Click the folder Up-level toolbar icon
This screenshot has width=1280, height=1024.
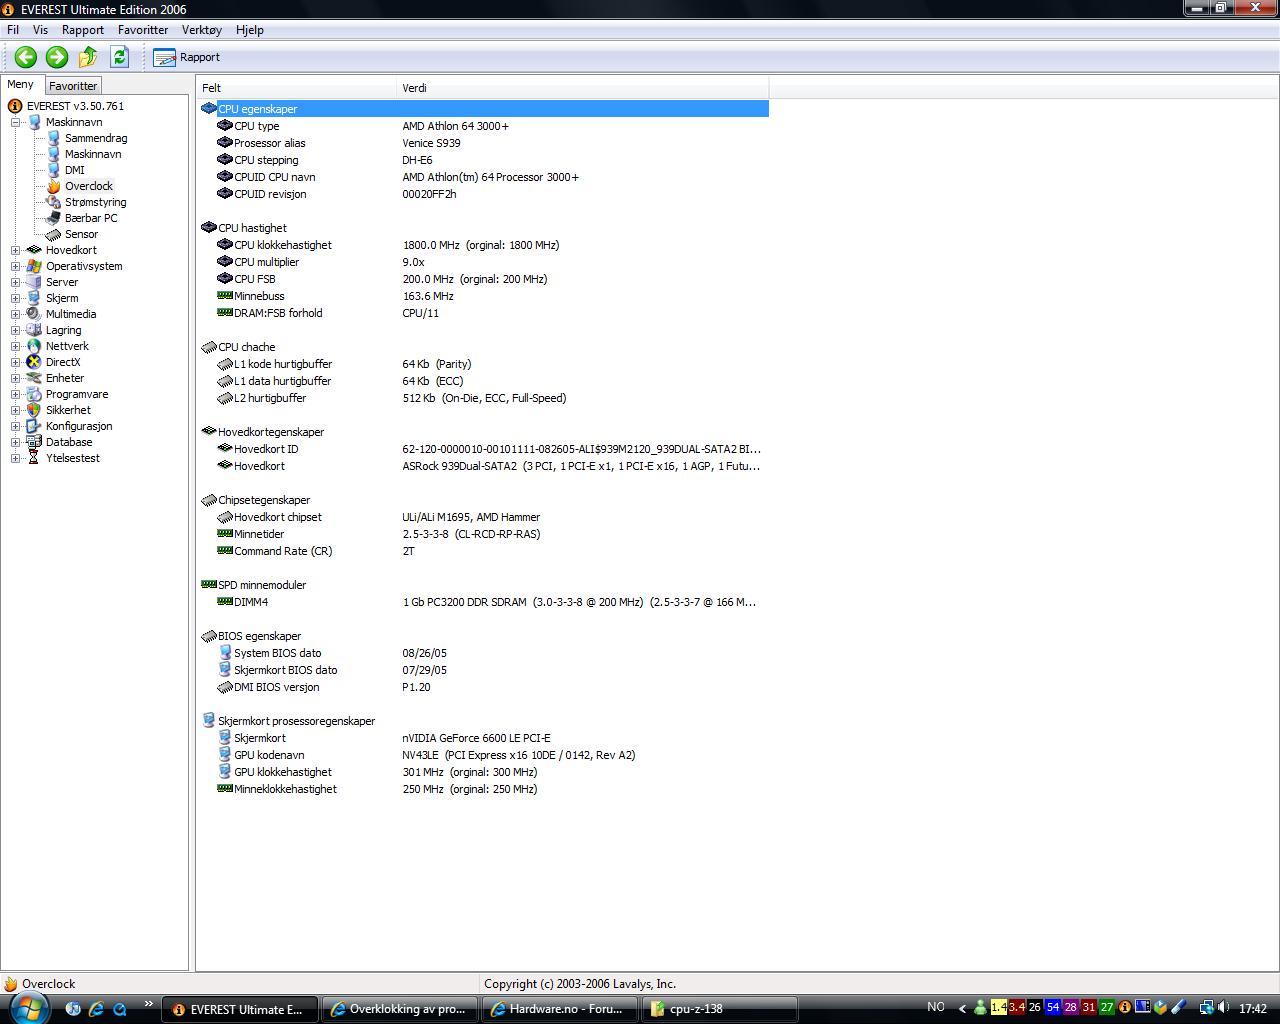pos(88,57)
